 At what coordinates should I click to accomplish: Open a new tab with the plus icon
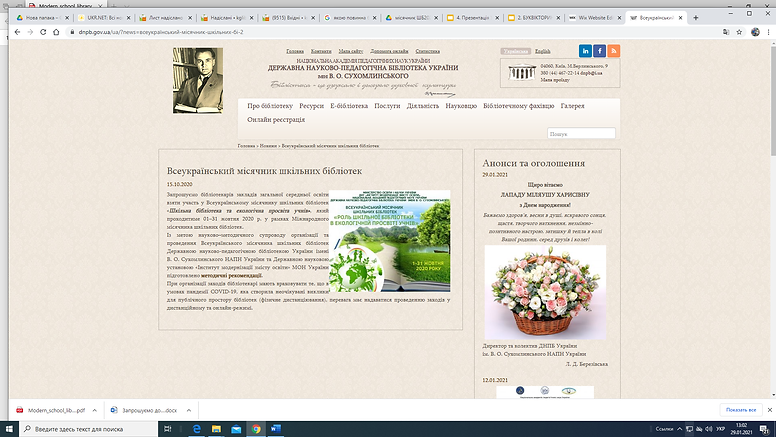[x=695, y=17]
